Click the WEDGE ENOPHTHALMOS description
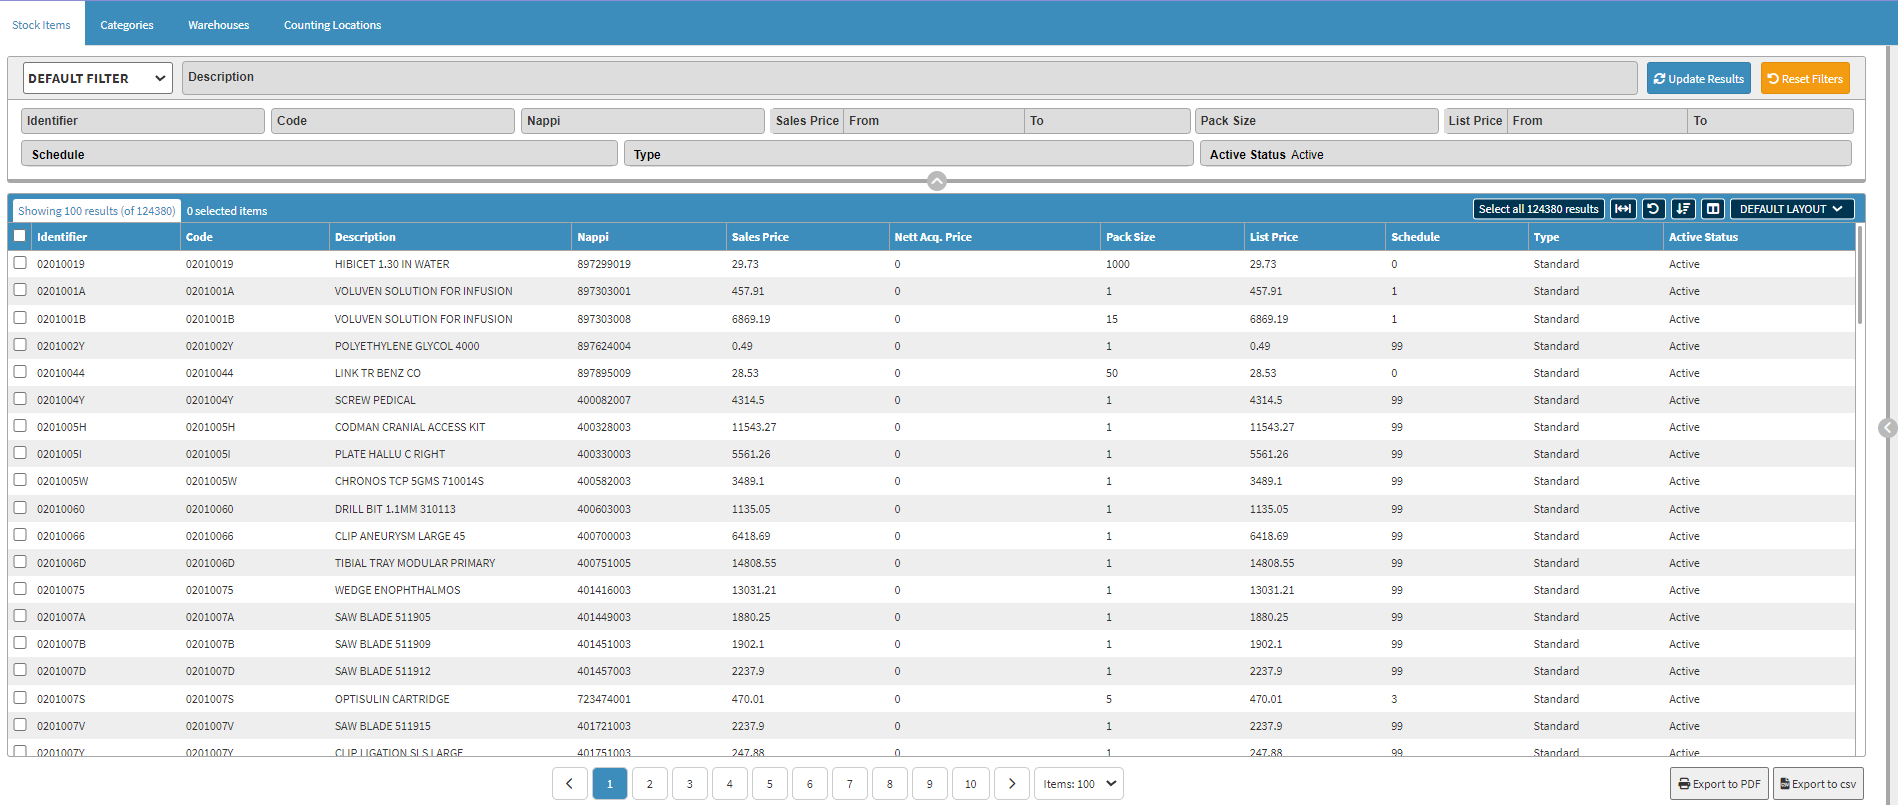Screen dimensions: 1898x805 pos(398,590)
